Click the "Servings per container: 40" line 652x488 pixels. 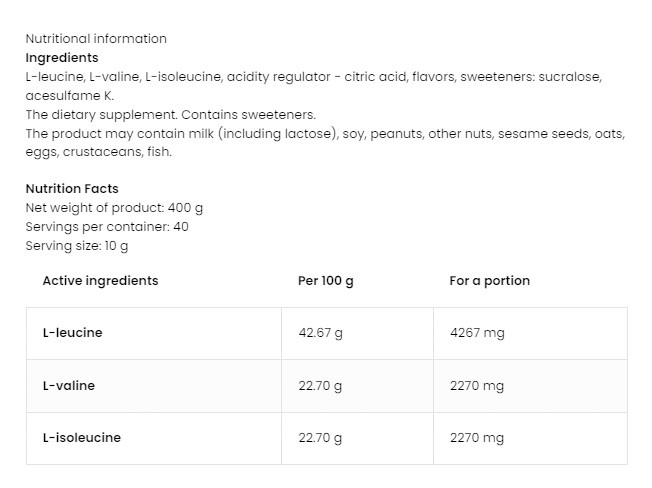click(x=107, y=226)
